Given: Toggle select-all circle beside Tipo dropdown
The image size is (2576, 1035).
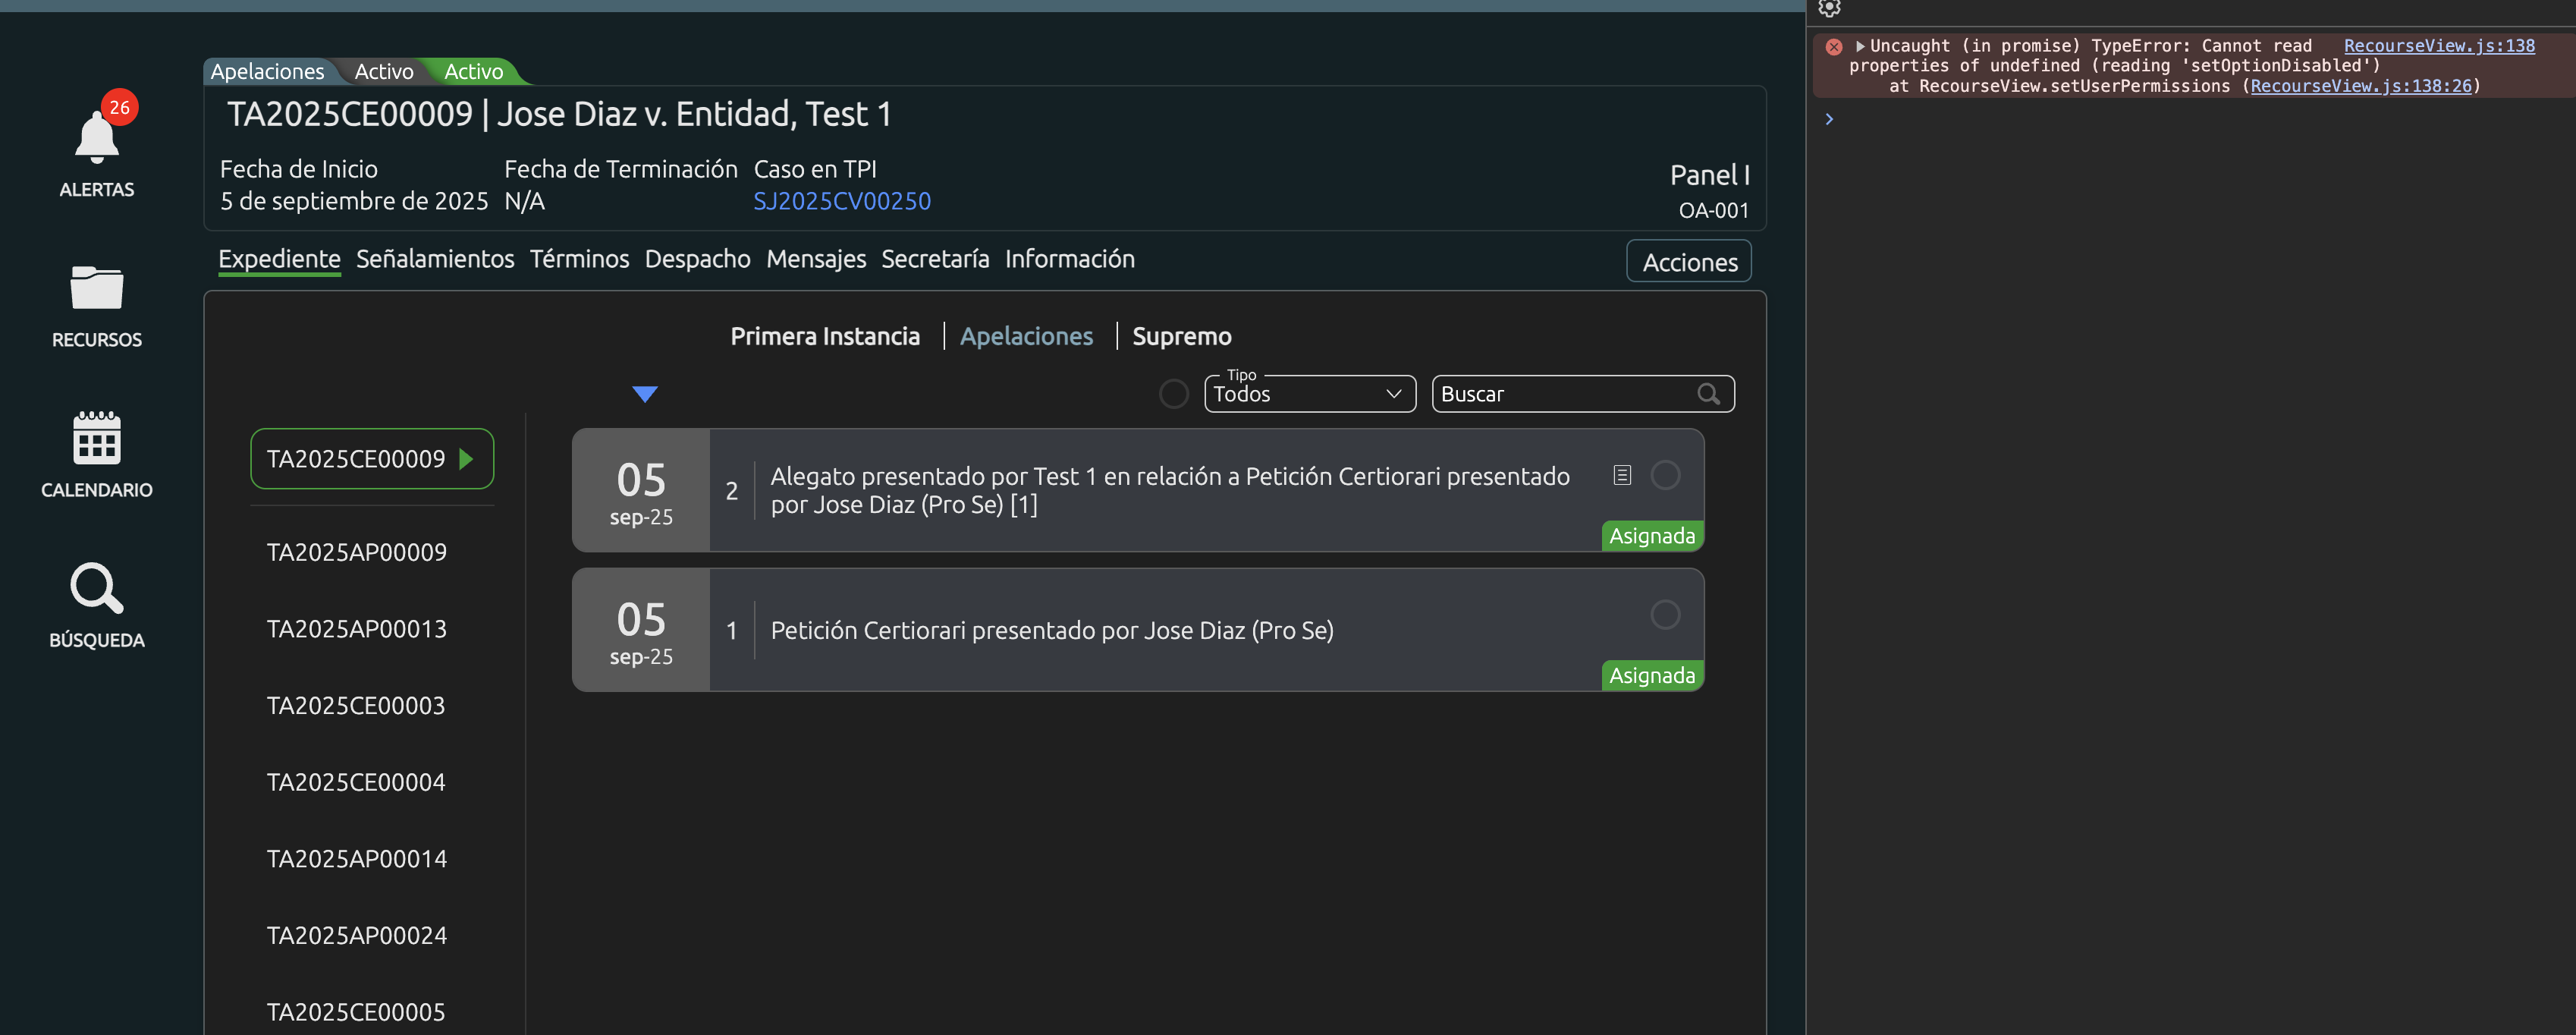Looking at the screenshot, I should pos(1173,394).
